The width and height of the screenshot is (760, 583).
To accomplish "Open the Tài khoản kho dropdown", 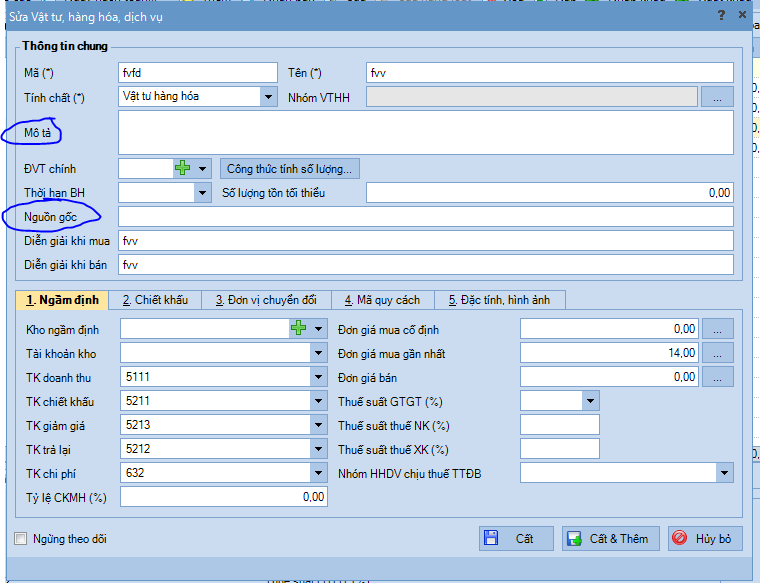I will 318,353.
